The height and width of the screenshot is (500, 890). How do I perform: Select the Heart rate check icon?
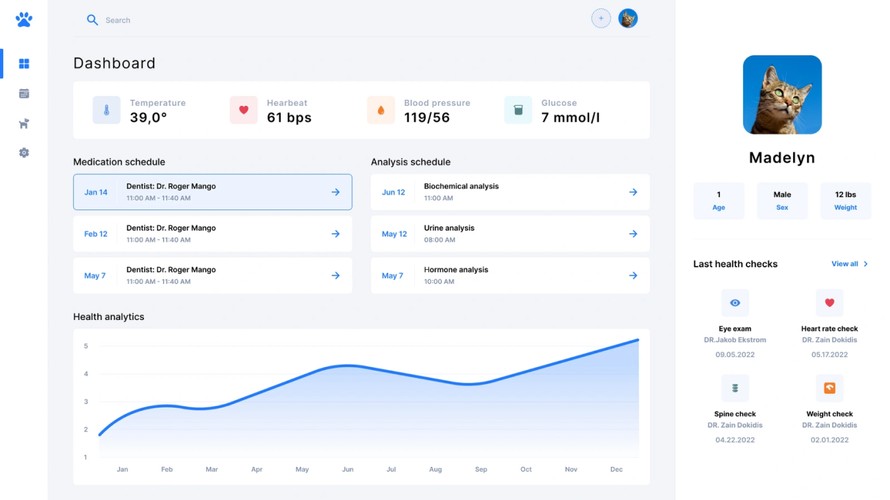tap(829, 303)
